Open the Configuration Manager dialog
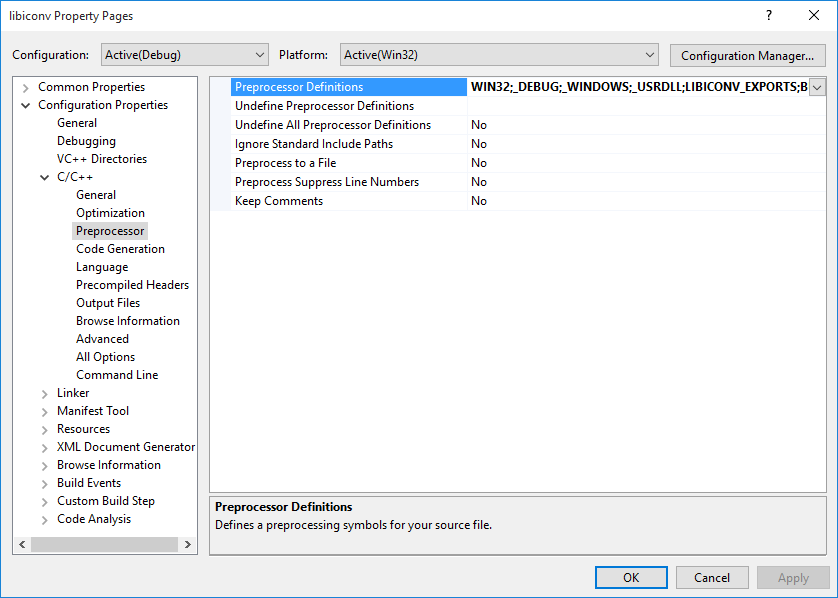 click(x=747, y=56)
